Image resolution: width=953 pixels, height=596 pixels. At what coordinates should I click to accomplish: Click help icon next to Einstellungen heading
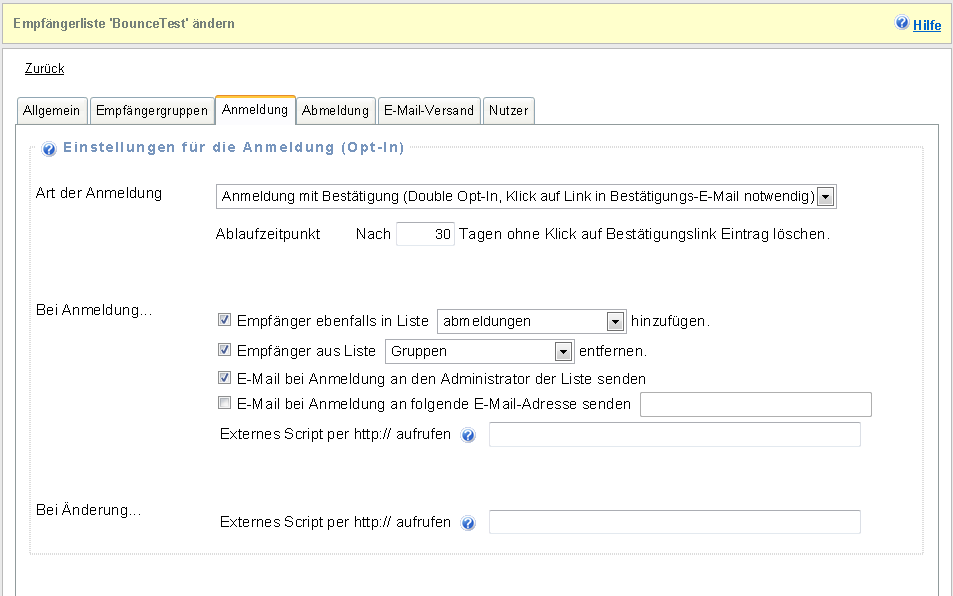point(49,149)
